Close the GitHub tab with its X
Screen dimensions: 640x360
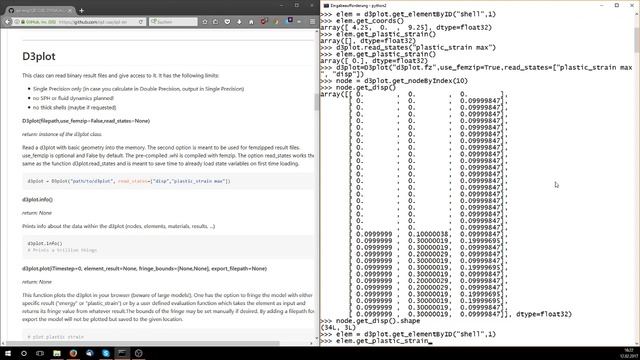coord(70,10)
